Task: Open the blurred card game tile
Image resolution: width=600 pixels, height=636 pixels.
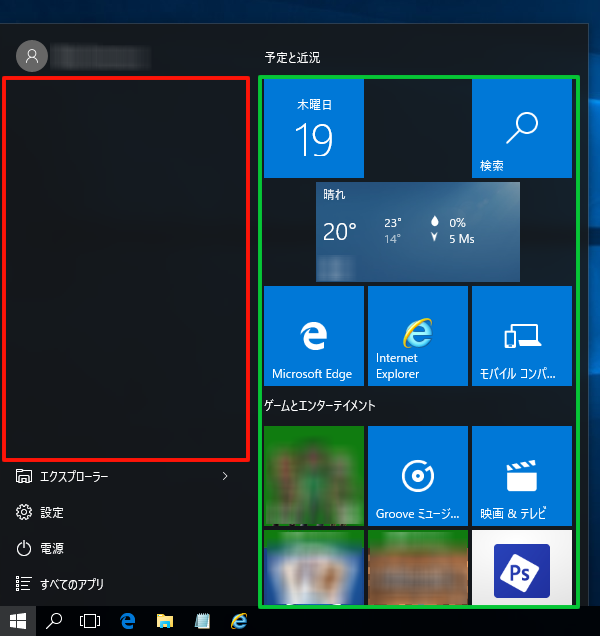Action: click(314, 567)
